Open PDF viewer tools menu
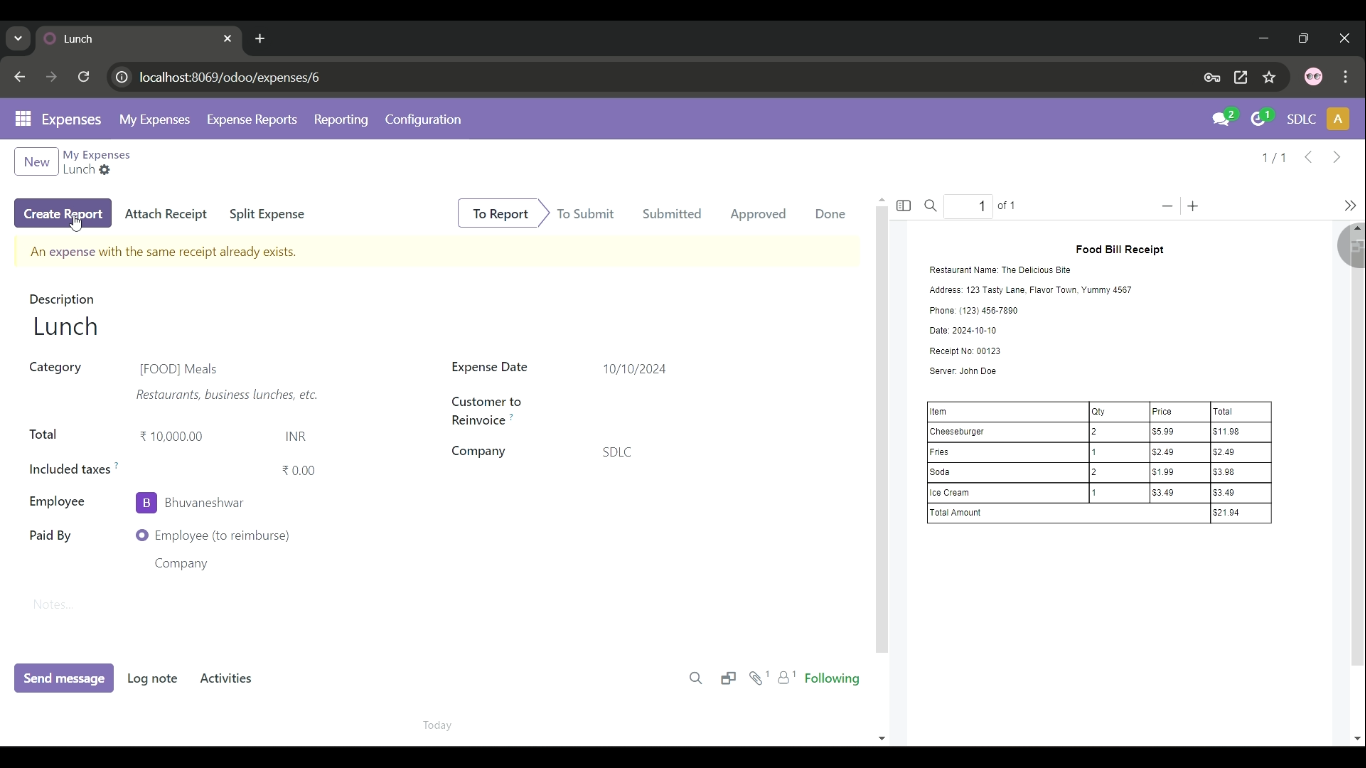Screen dimensions: 1366x768 [x=1350, y=206]
